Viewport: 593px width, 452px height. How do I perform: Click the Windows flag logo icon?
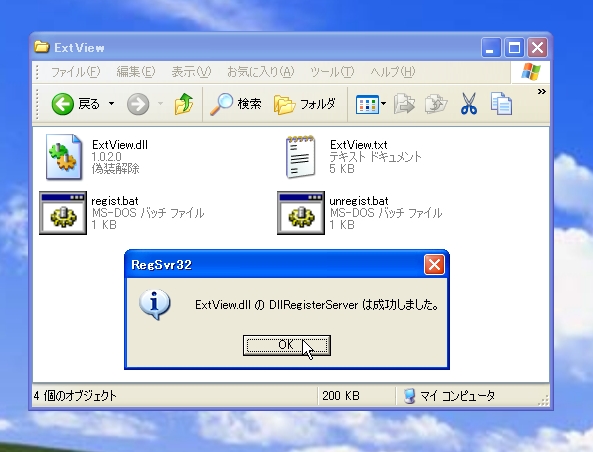(x=531, y=71)
